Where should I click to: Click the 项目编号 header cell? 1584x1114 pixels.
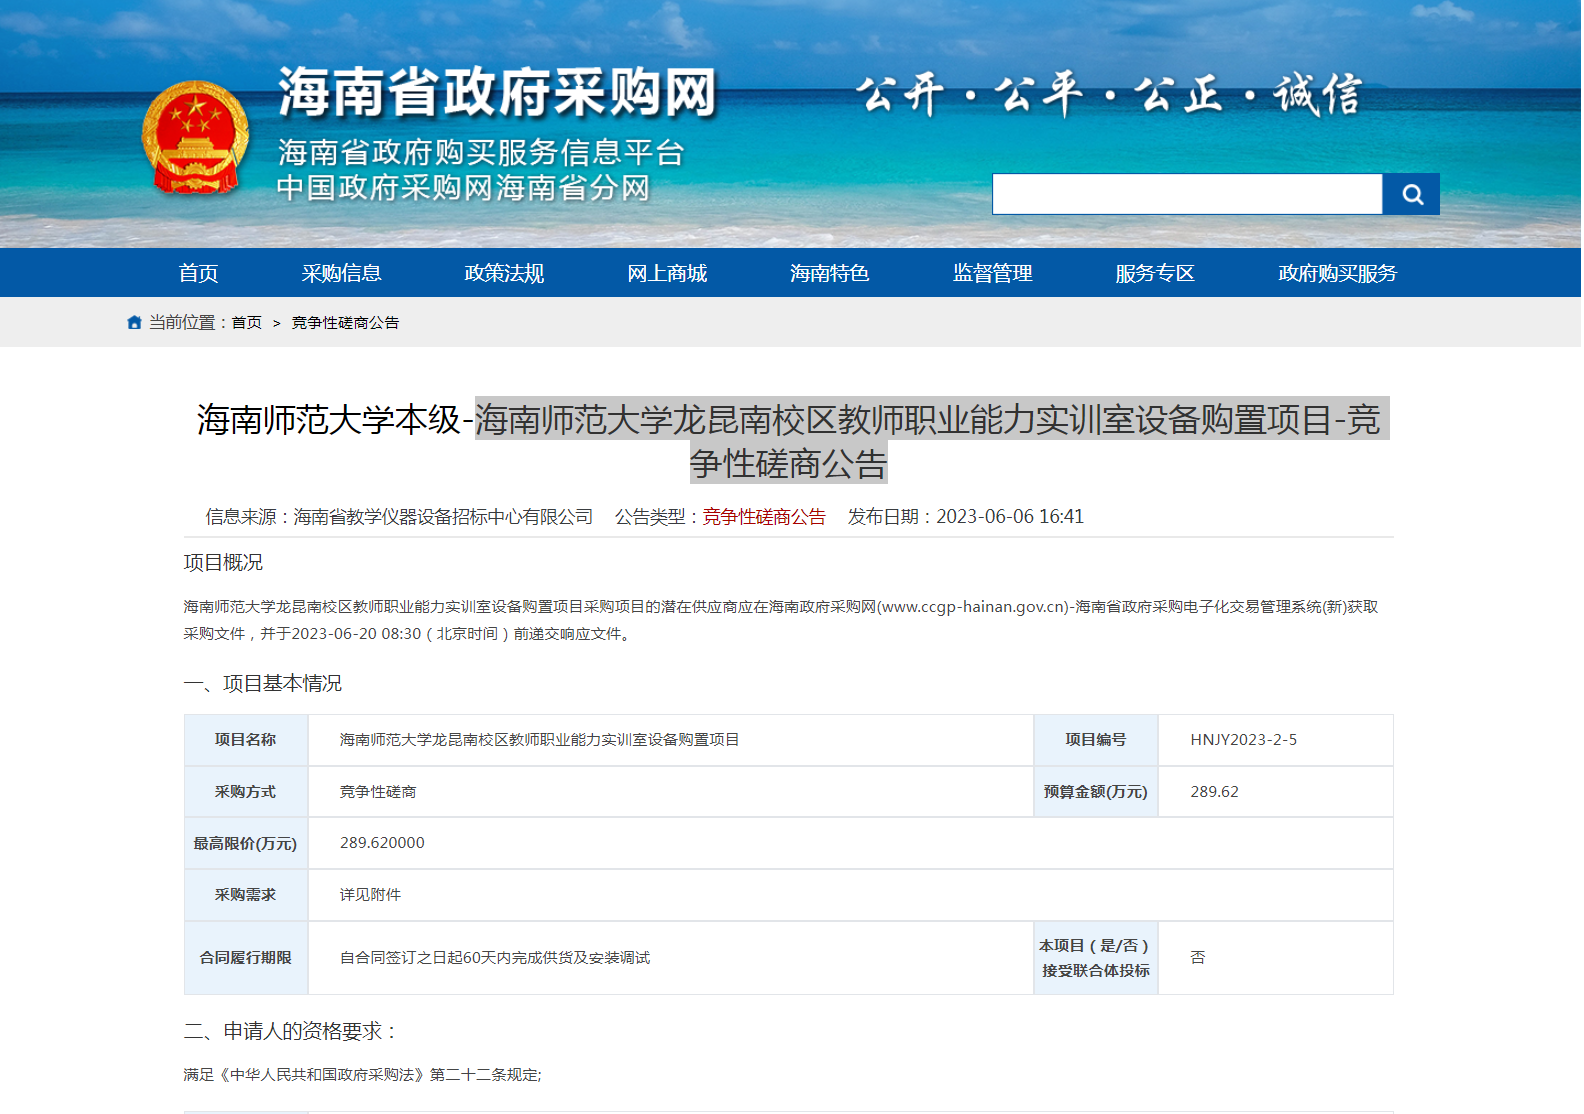(1096, 740)
